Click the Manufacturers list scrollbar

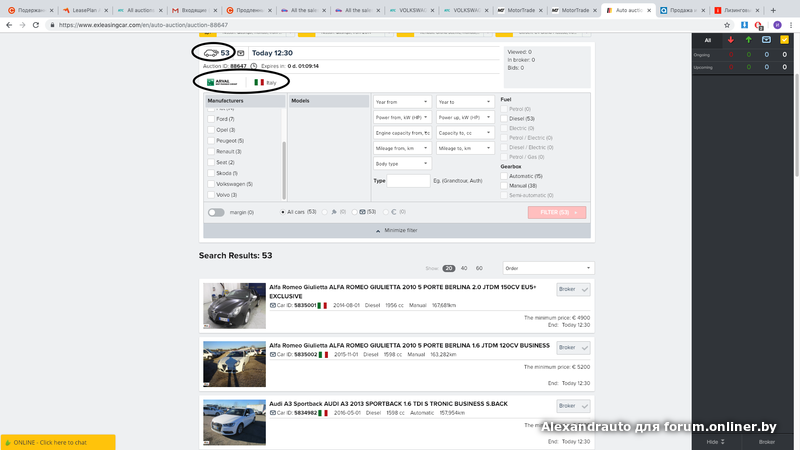[x=284, y=170]
